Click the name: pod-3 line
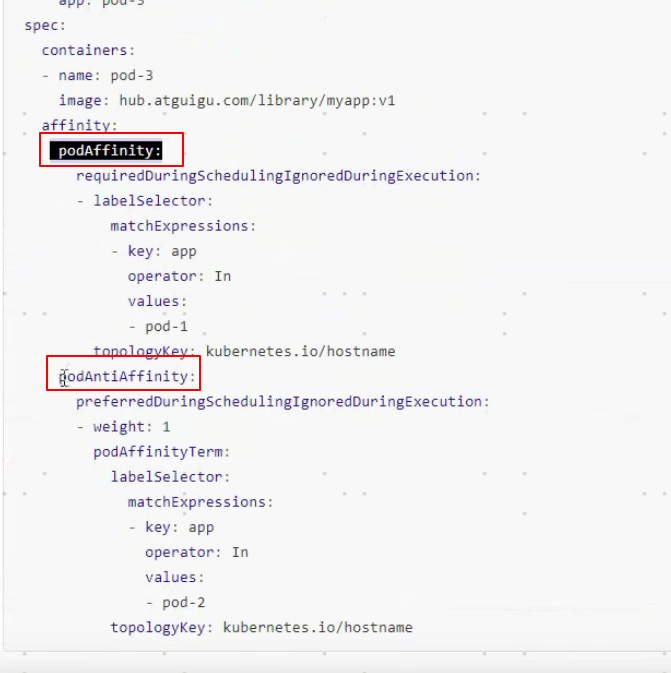 [98, 76]
